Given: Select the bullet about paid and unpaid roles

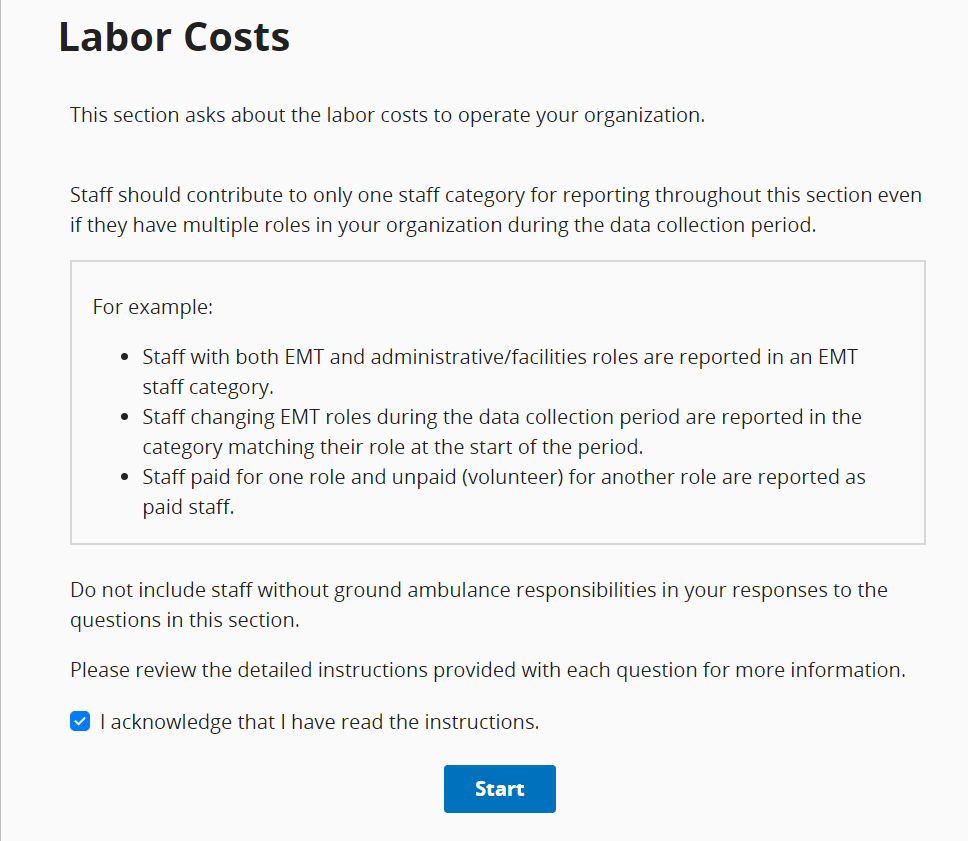Looking at the screenshot, I should 503,492.
